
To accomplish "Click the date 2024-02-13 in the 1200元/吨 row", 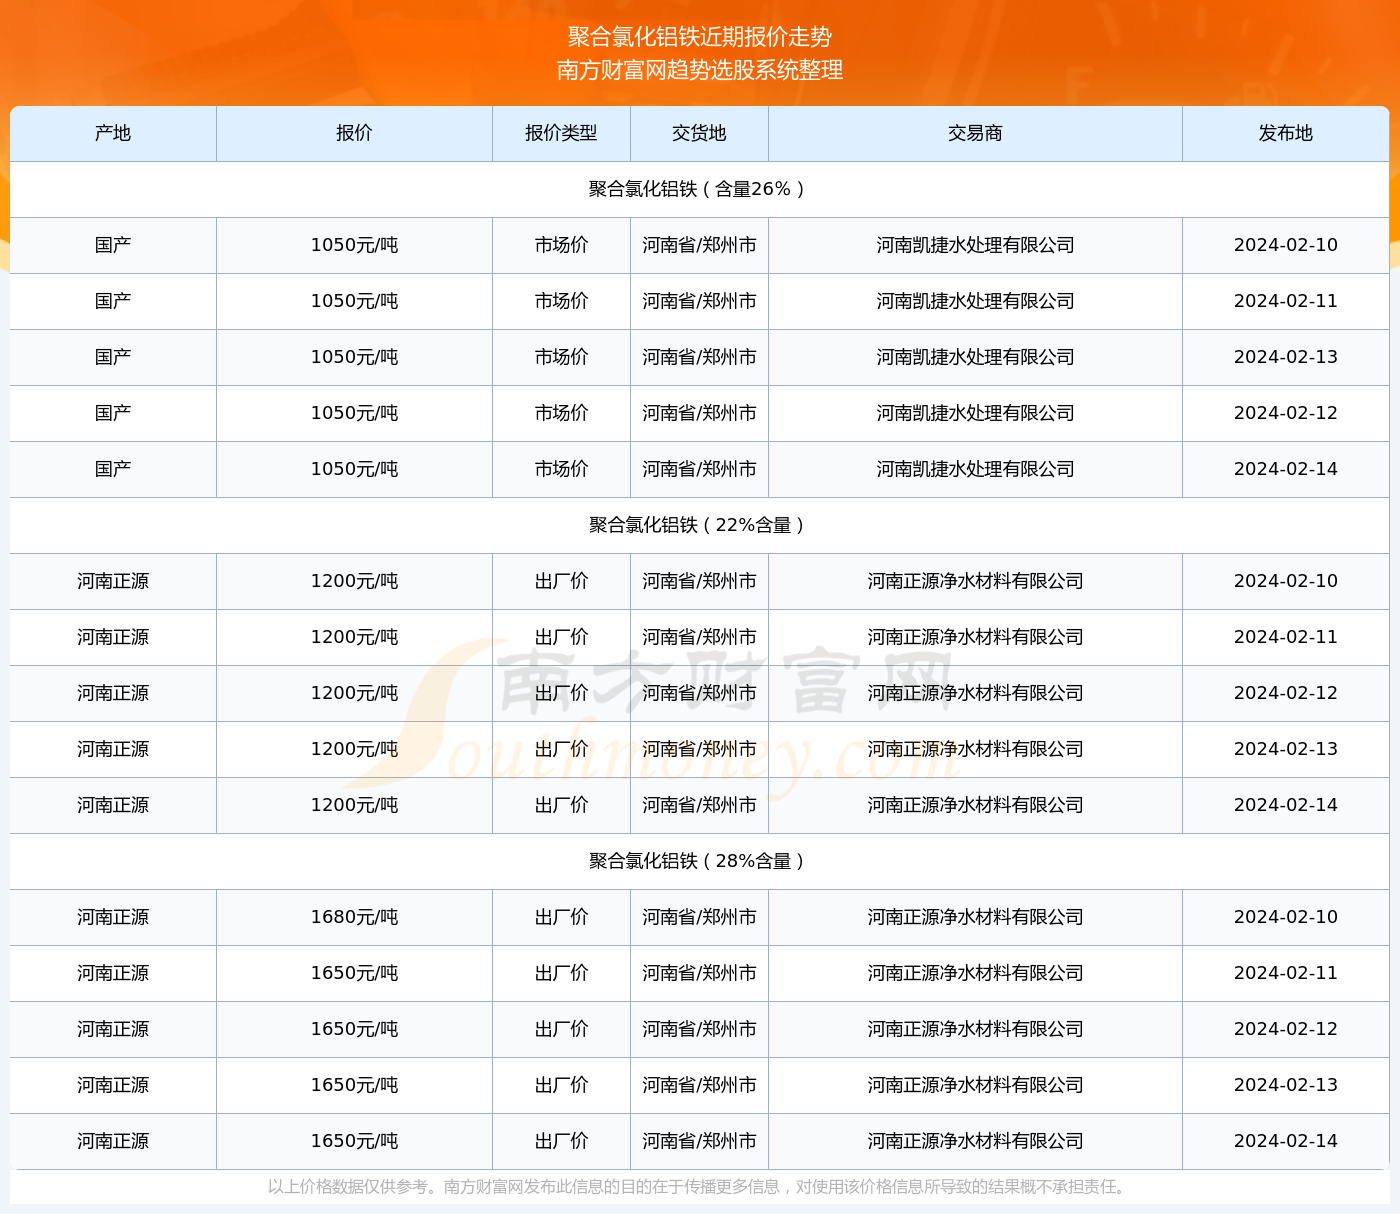I will pos(1286,749).
